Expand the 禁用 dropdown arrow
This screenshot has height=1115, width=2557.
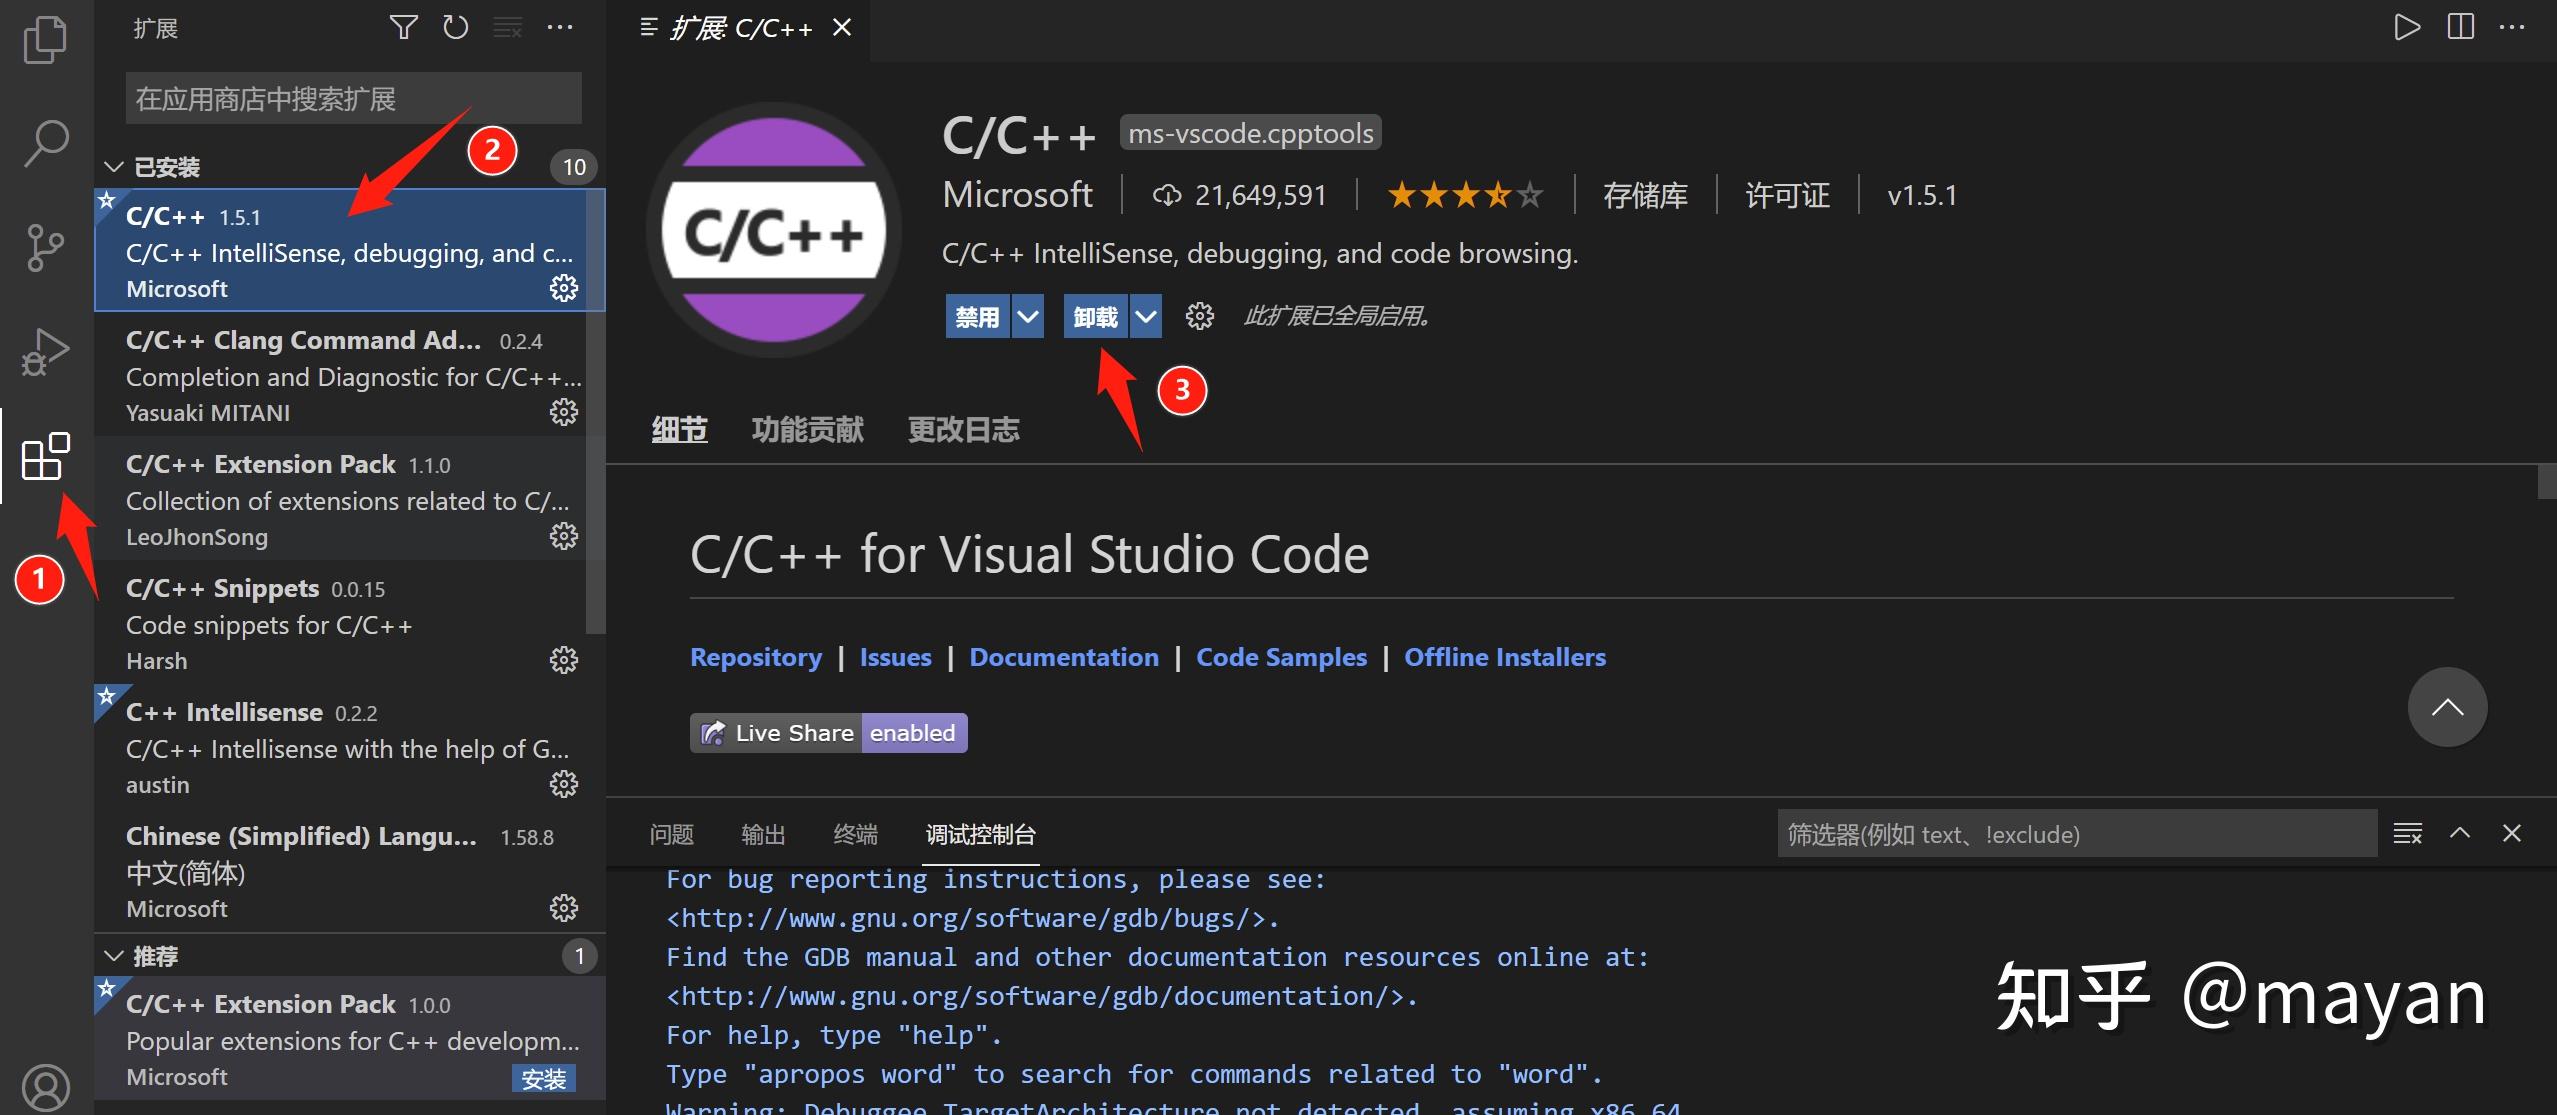click(1028, 316)
